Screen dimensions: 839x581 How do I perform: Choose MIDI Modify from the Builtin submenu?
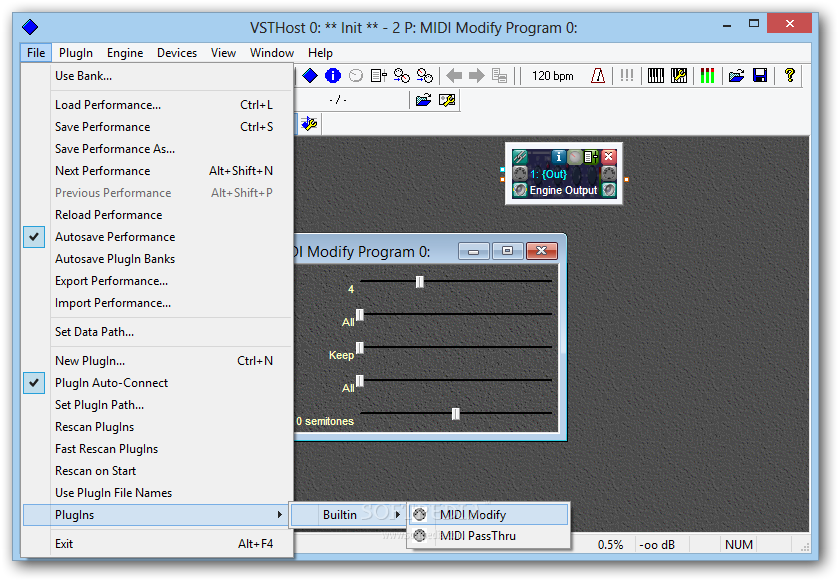[x=489, y=515]
